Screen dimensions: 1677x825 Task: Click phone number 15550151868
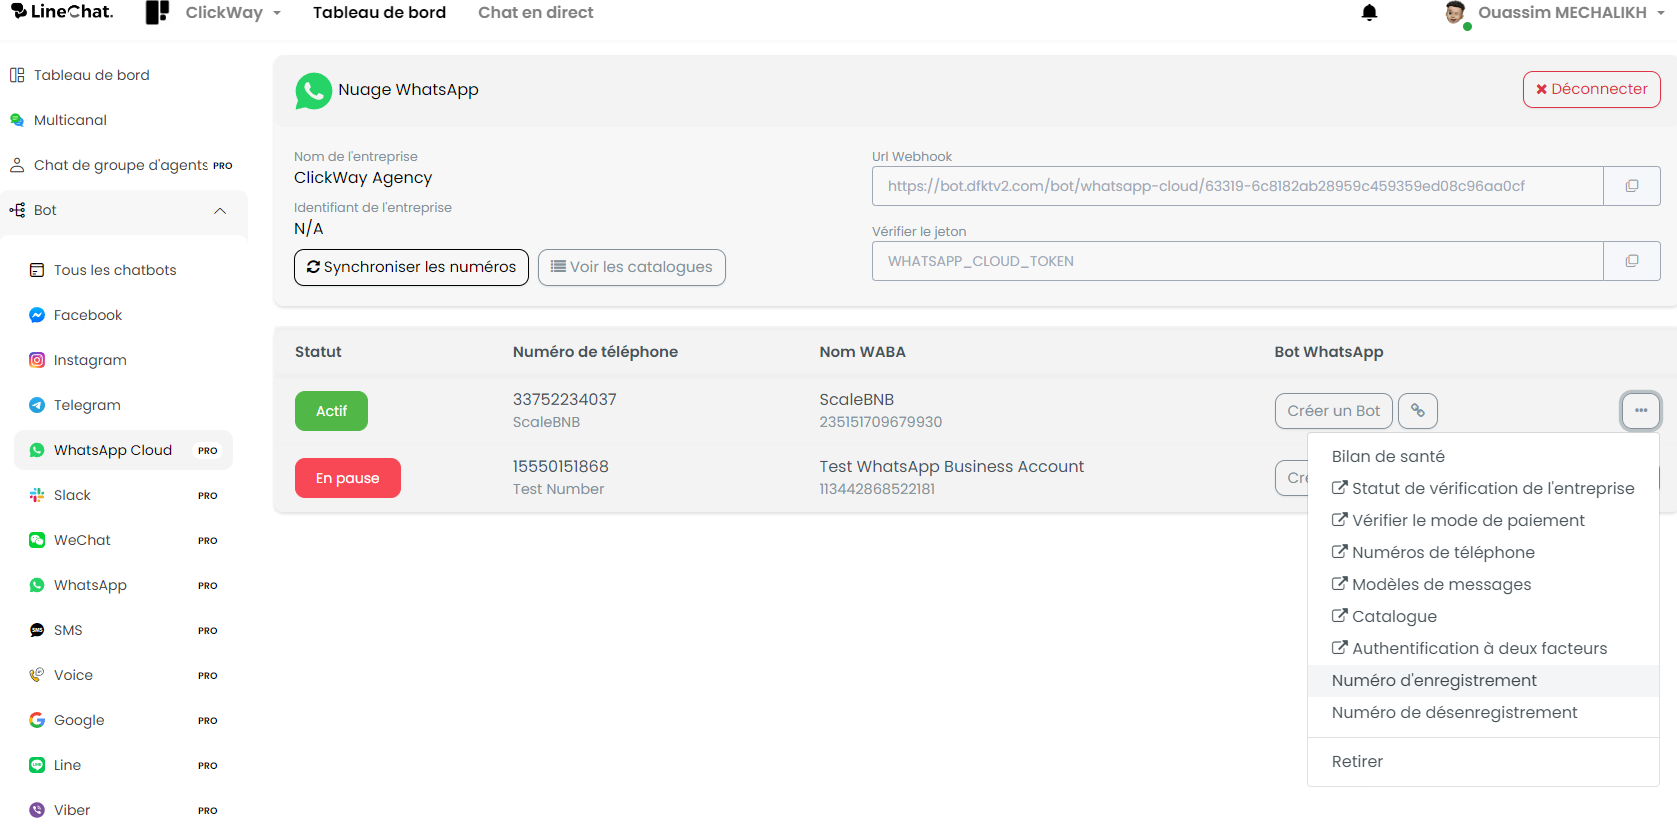pyautogui.click(x=561, y=466)
